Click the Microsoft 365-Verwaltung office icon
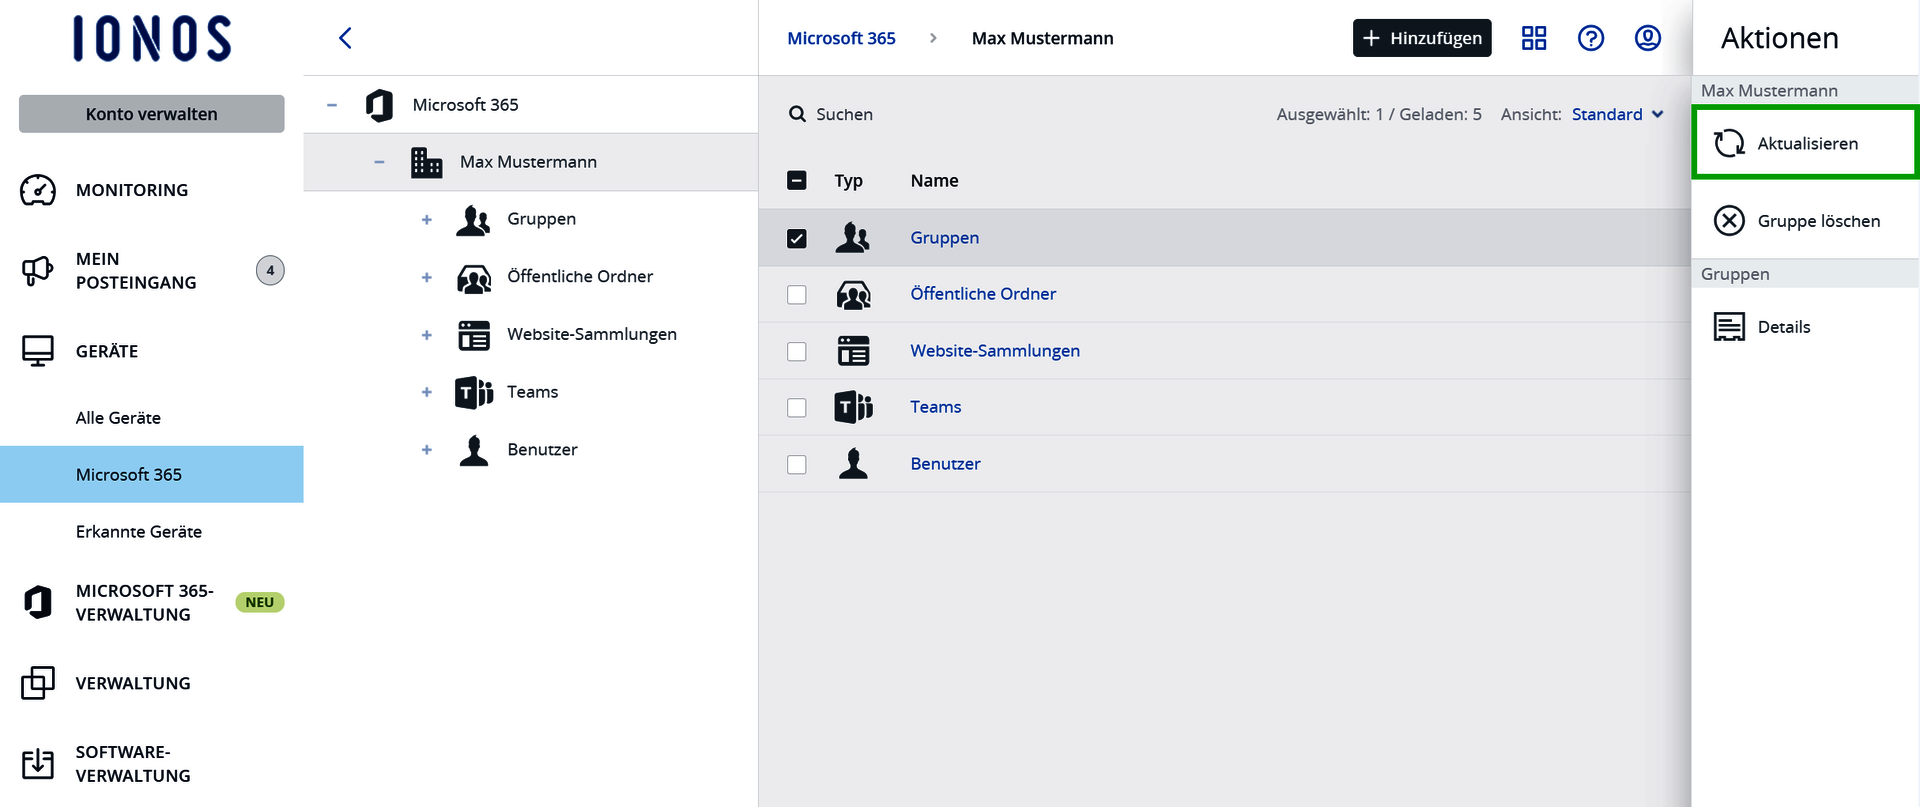The height and width of the screenshot is (807, 1920). pyautogui.click(x=38, y=602)
